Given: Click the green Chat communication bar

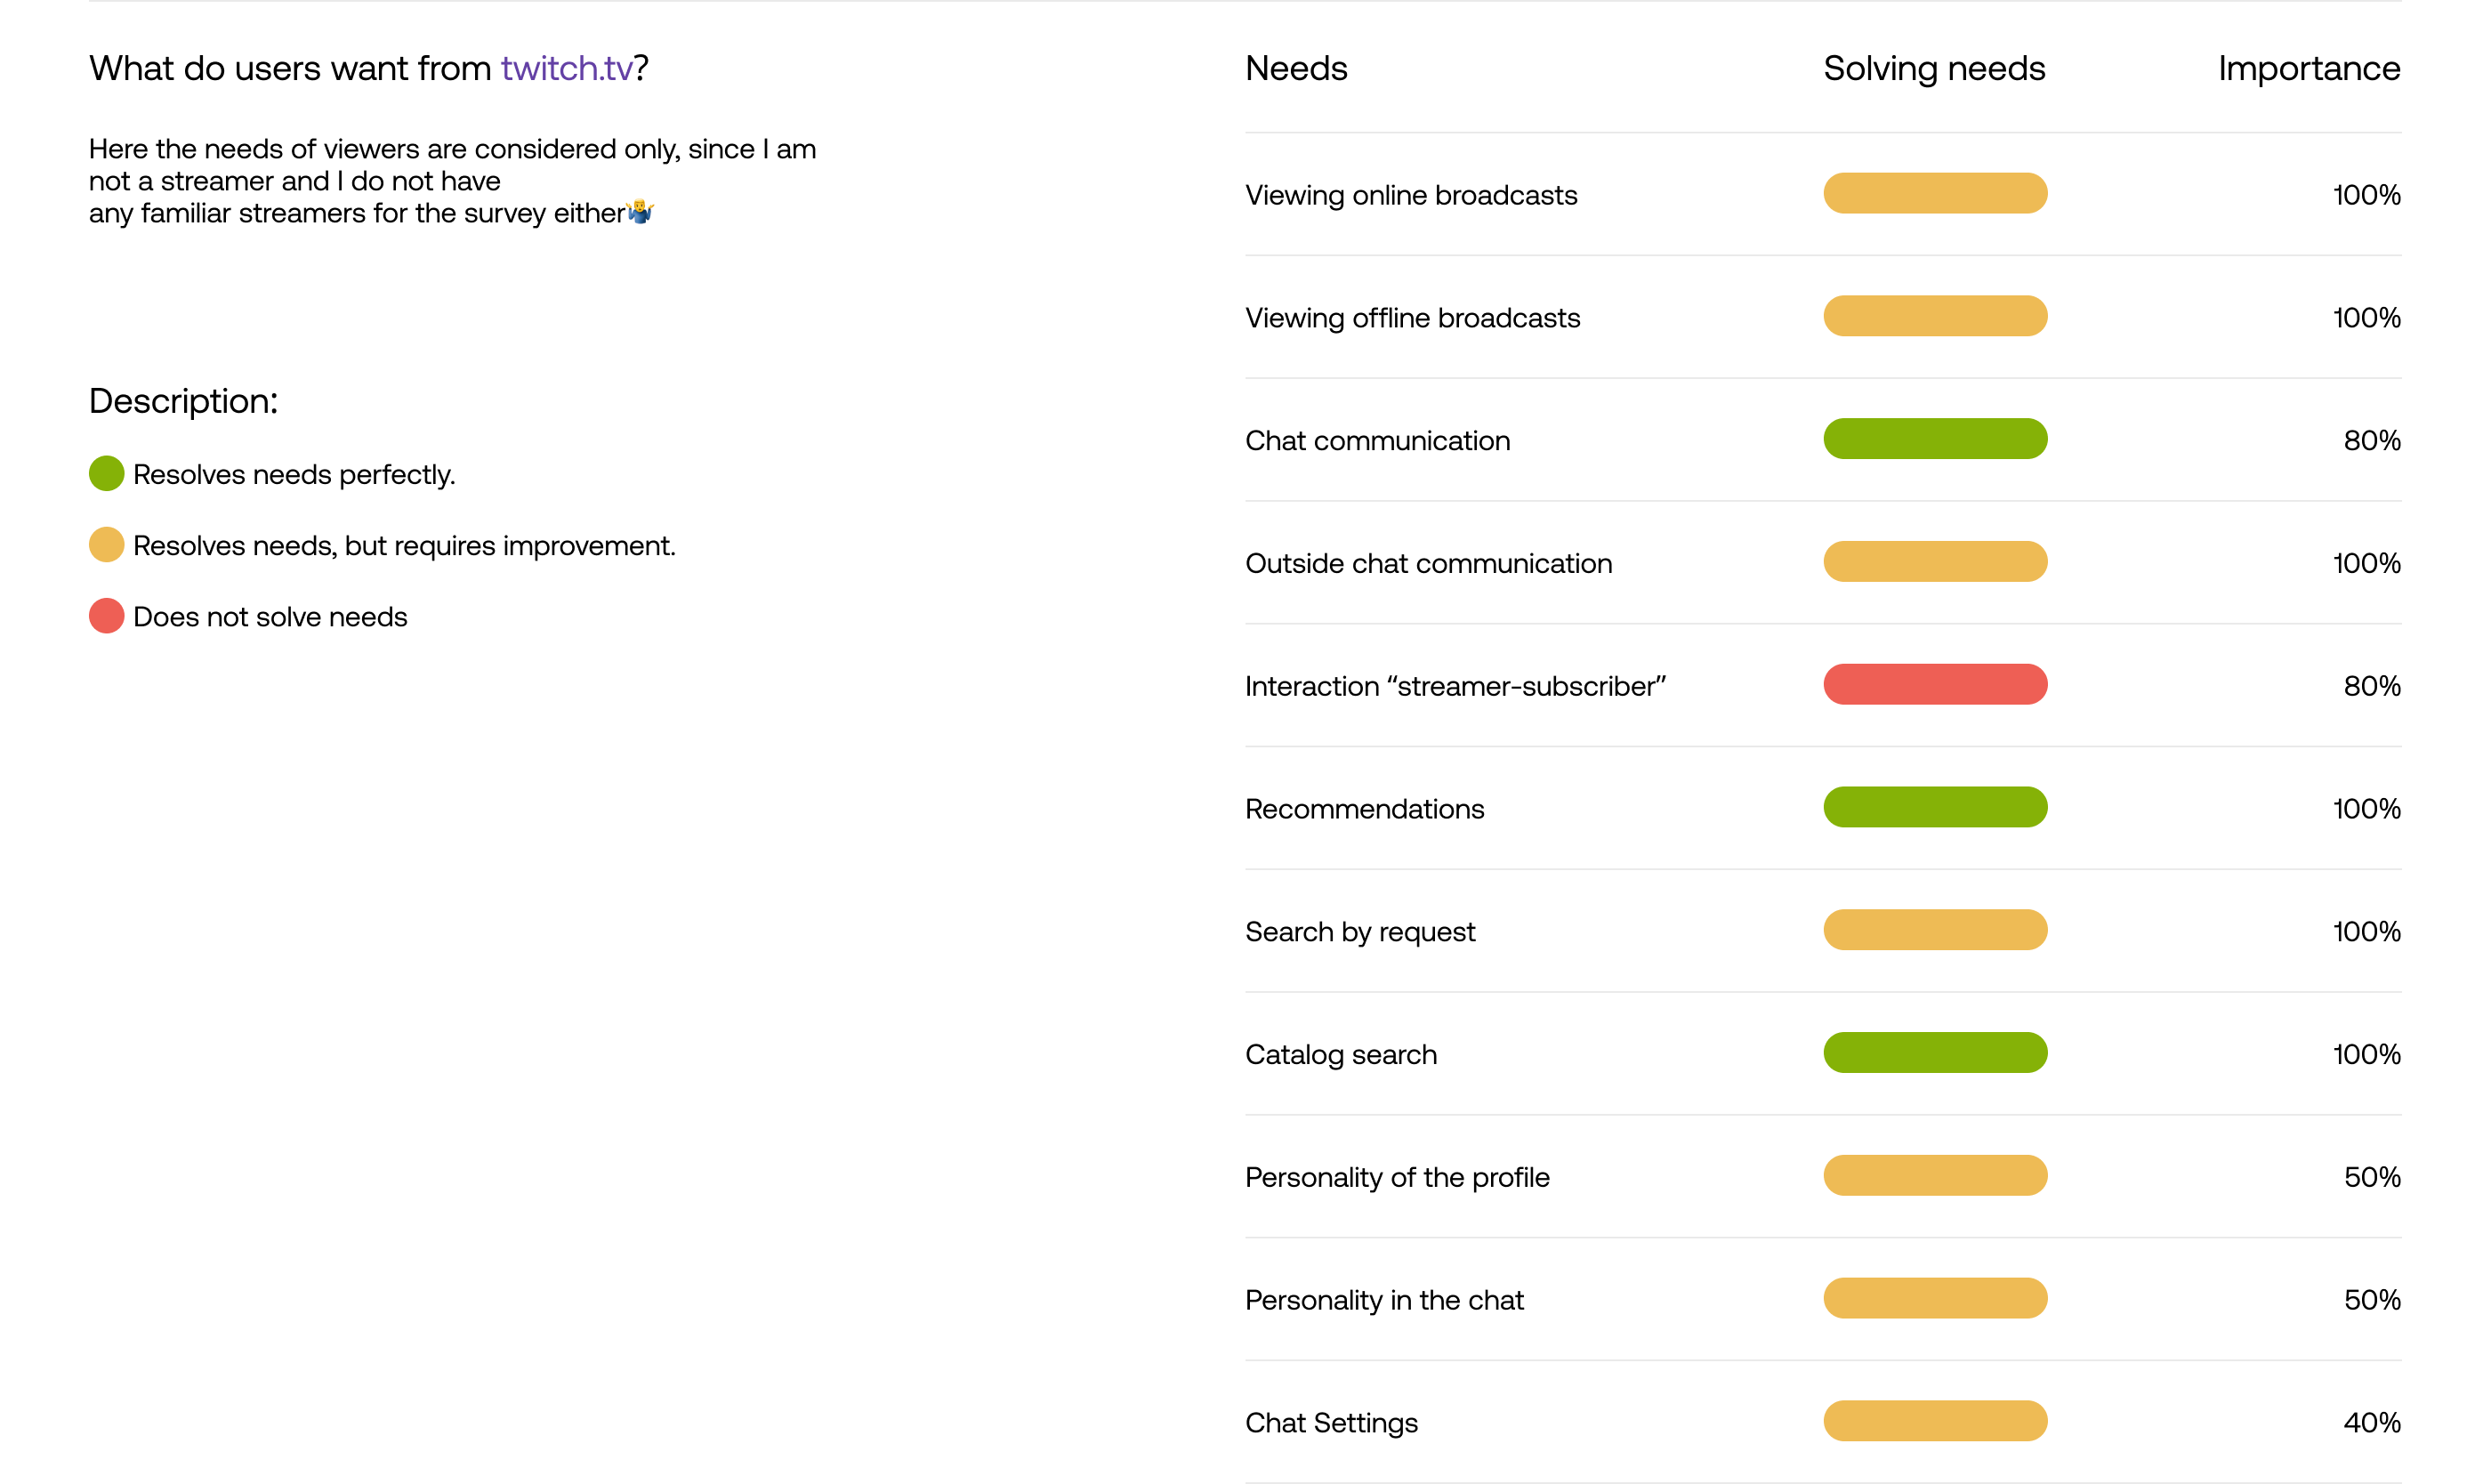Looking at the screenshot, I should pos(1934,439).
